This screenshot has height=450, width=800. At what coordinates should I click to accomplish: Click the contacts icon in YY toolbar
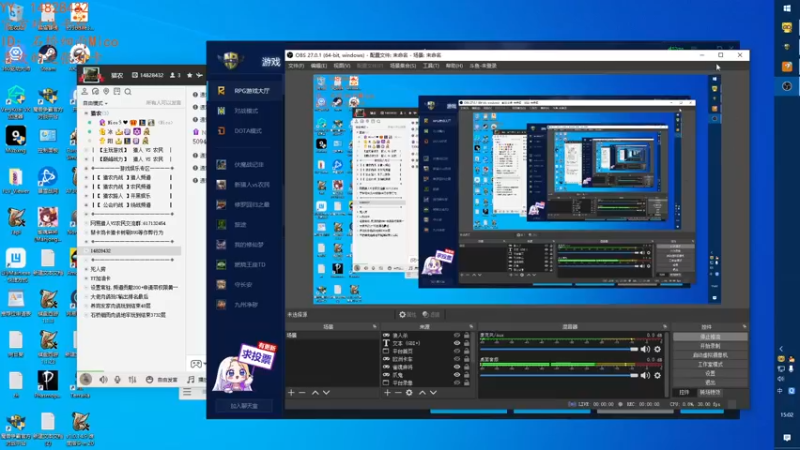[x=85, y=91]
